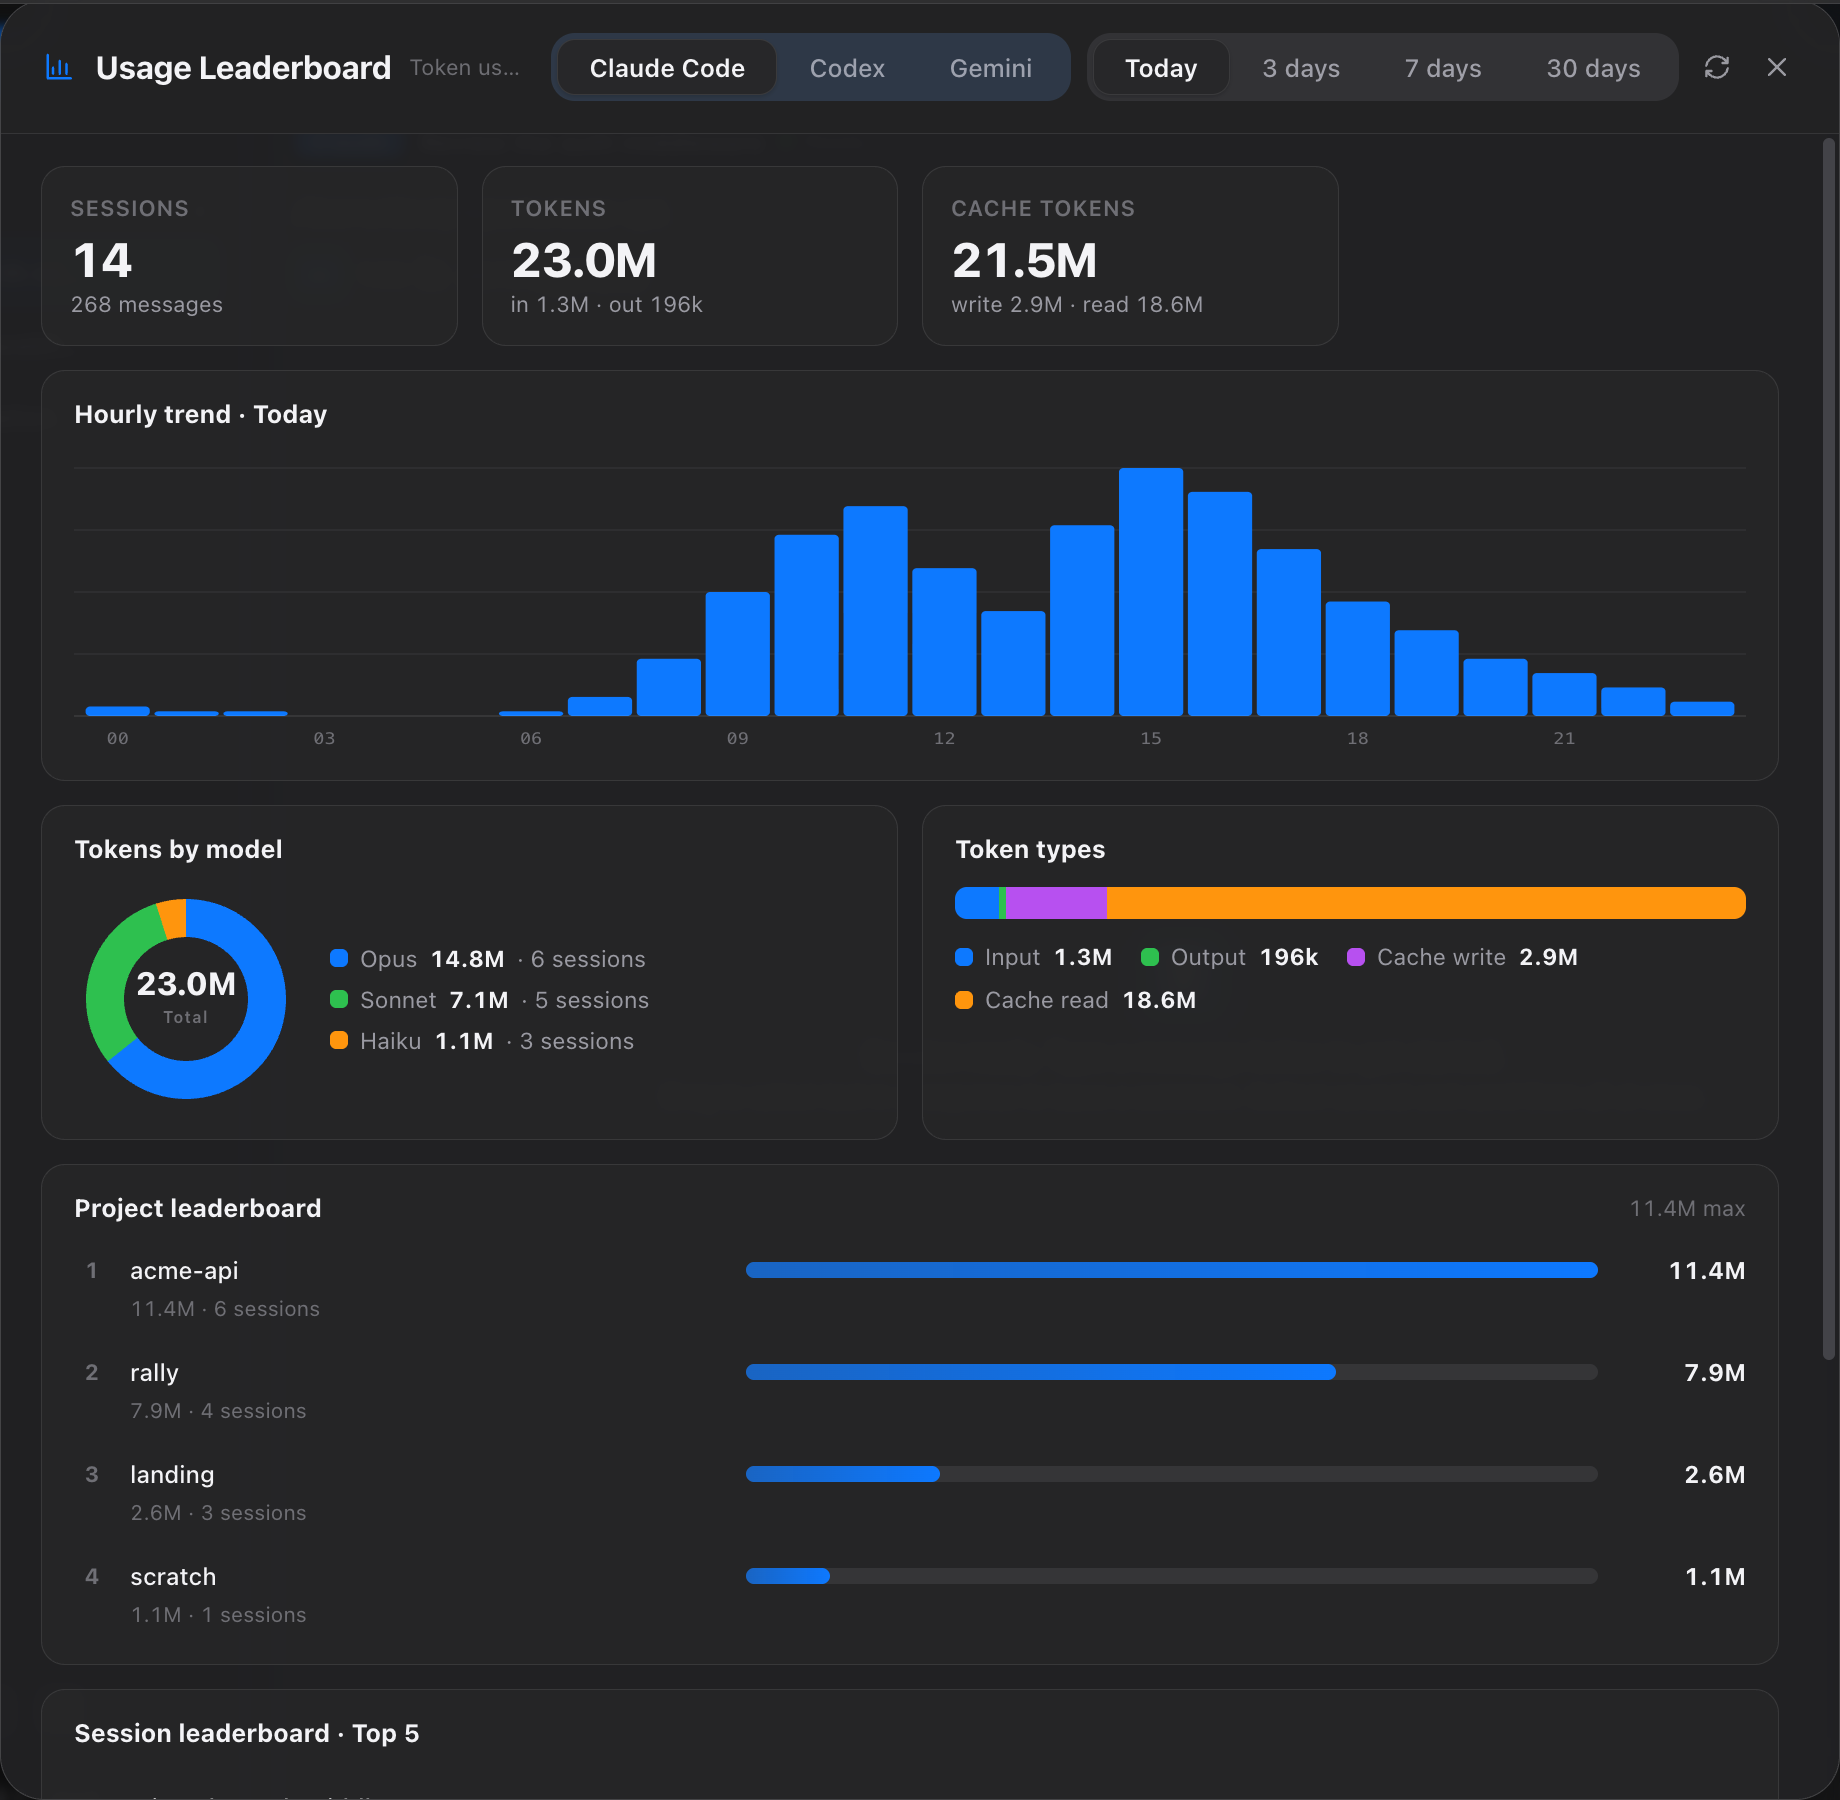Click the hourly bar at hour 18
The width and height of the screenshot is (1840, 1800).
[1357, 659]
